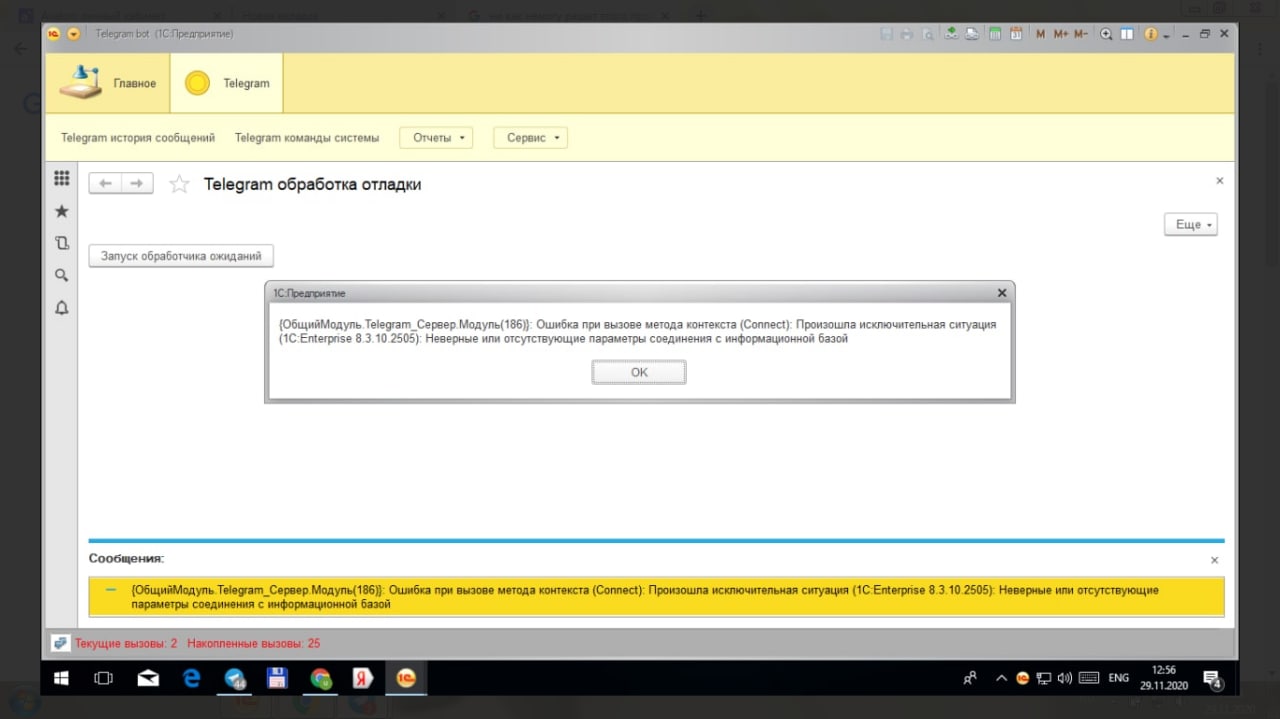Screen dimensions: 1280x719
Task: Open the yellow info/about icon
Action: point(1151,34)
